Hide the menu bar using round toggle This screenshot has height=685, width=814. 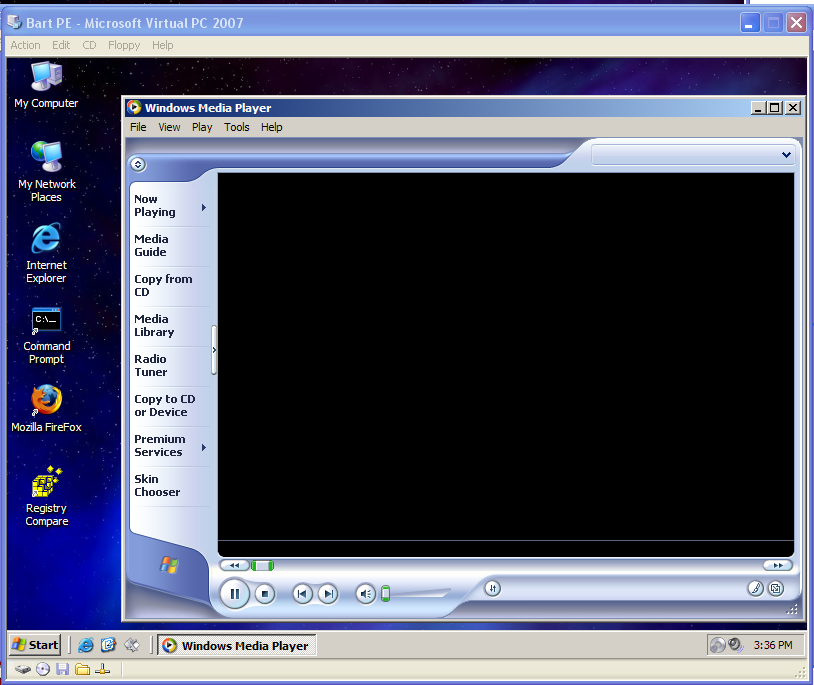138,165
